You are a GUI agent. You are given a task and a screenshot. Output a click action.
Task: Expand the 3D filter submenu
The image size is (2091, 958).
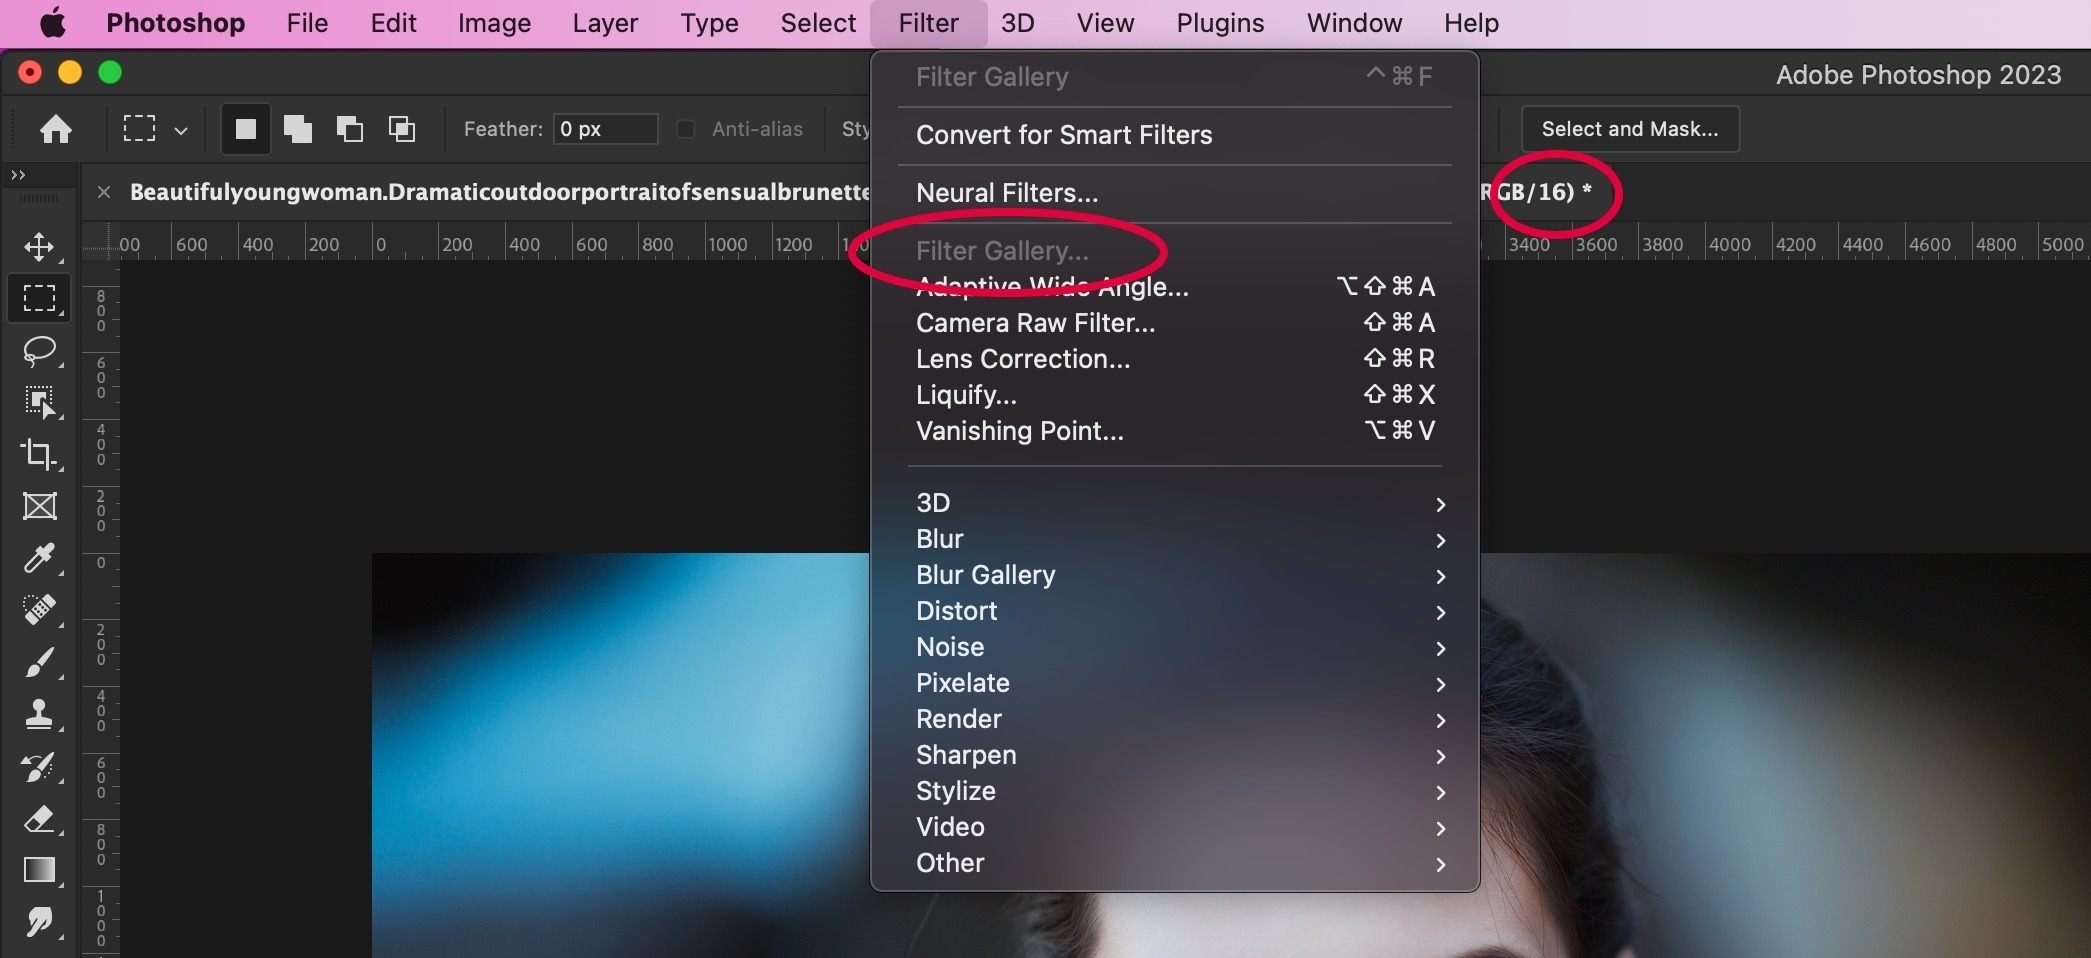(x=1176, y=503)
